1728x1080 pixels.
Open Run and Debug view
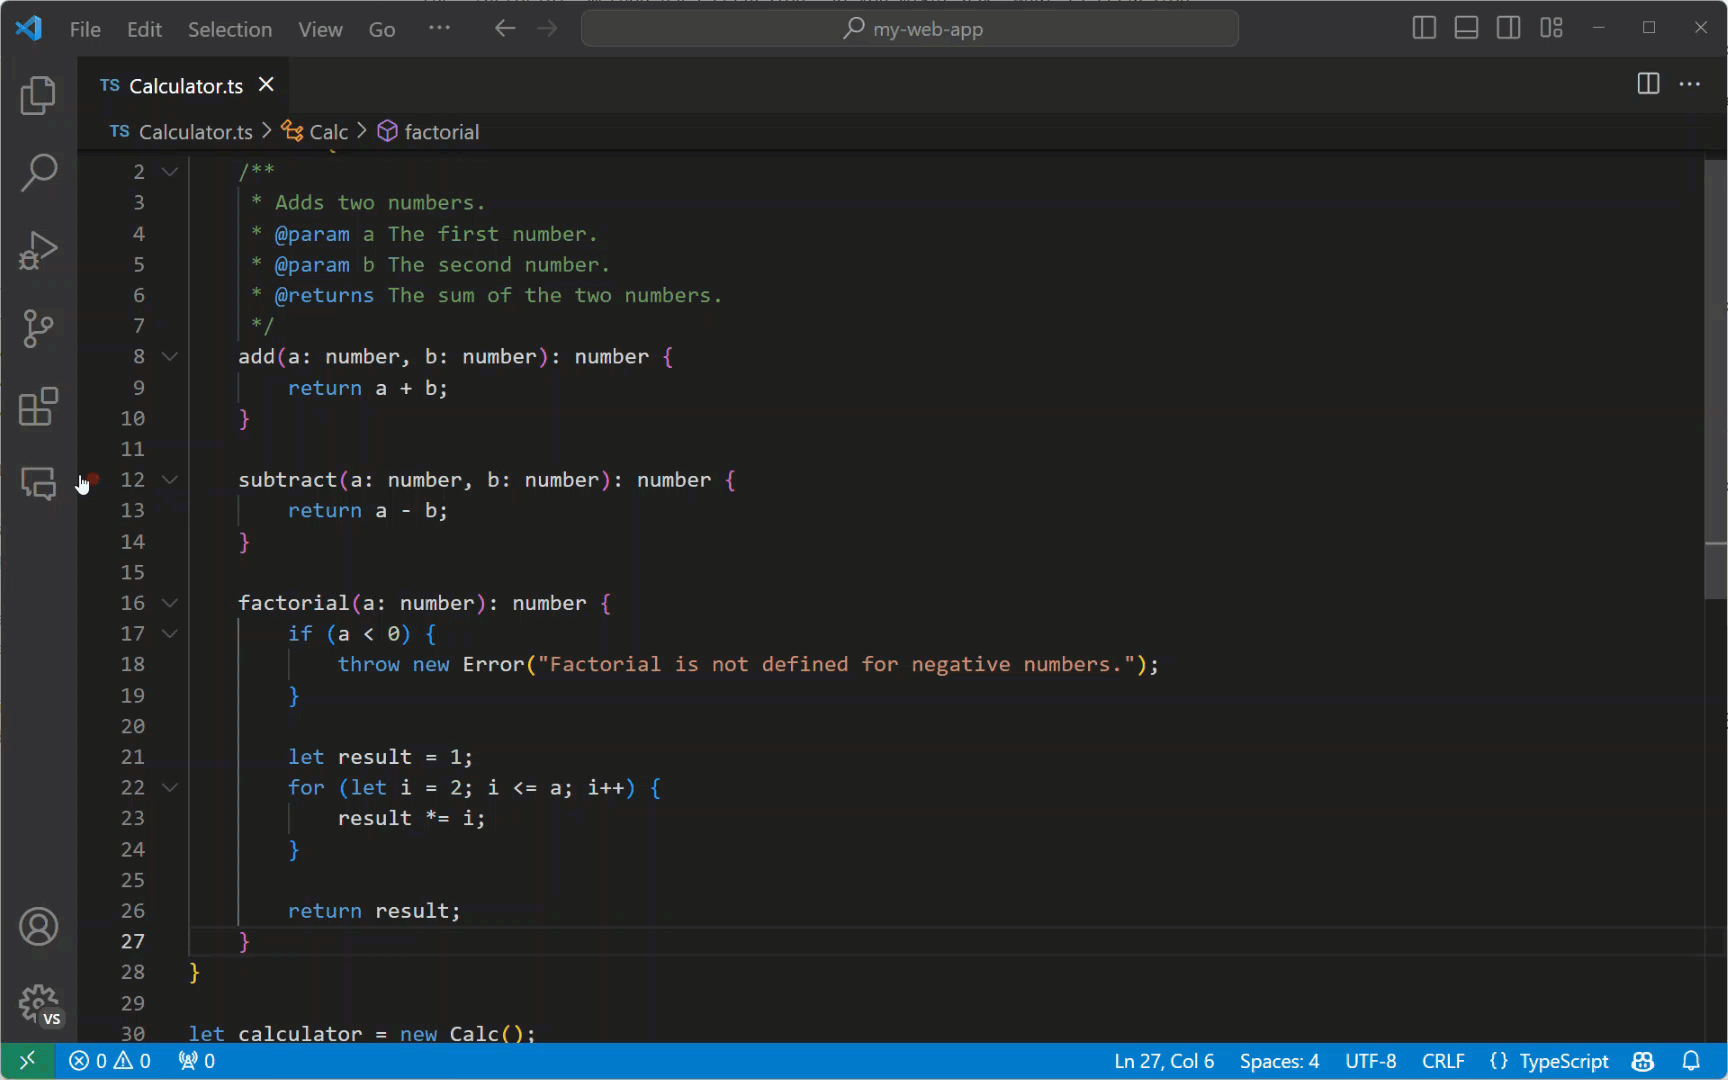click(38, 251)
